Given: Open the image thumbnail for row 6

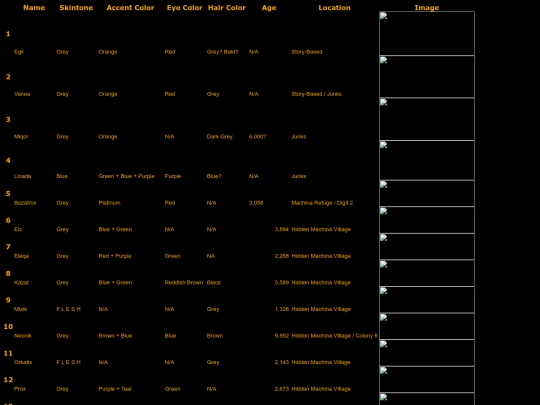Looking at the screenshot, I should click(427, 220).
